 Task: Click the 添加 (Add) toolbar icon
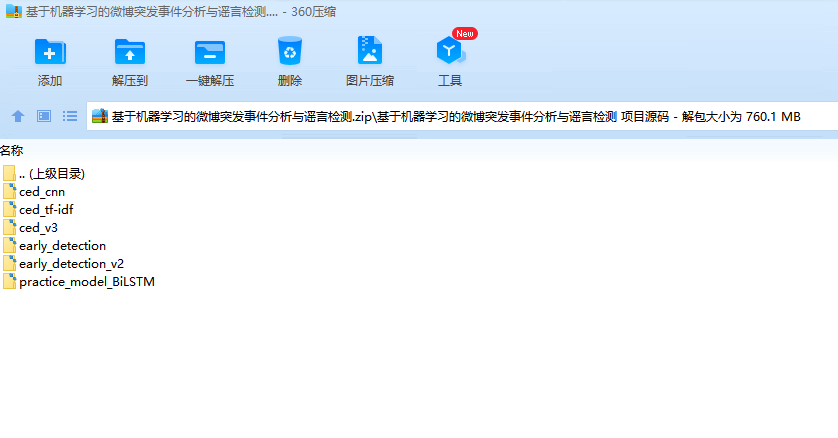(50, 52)
